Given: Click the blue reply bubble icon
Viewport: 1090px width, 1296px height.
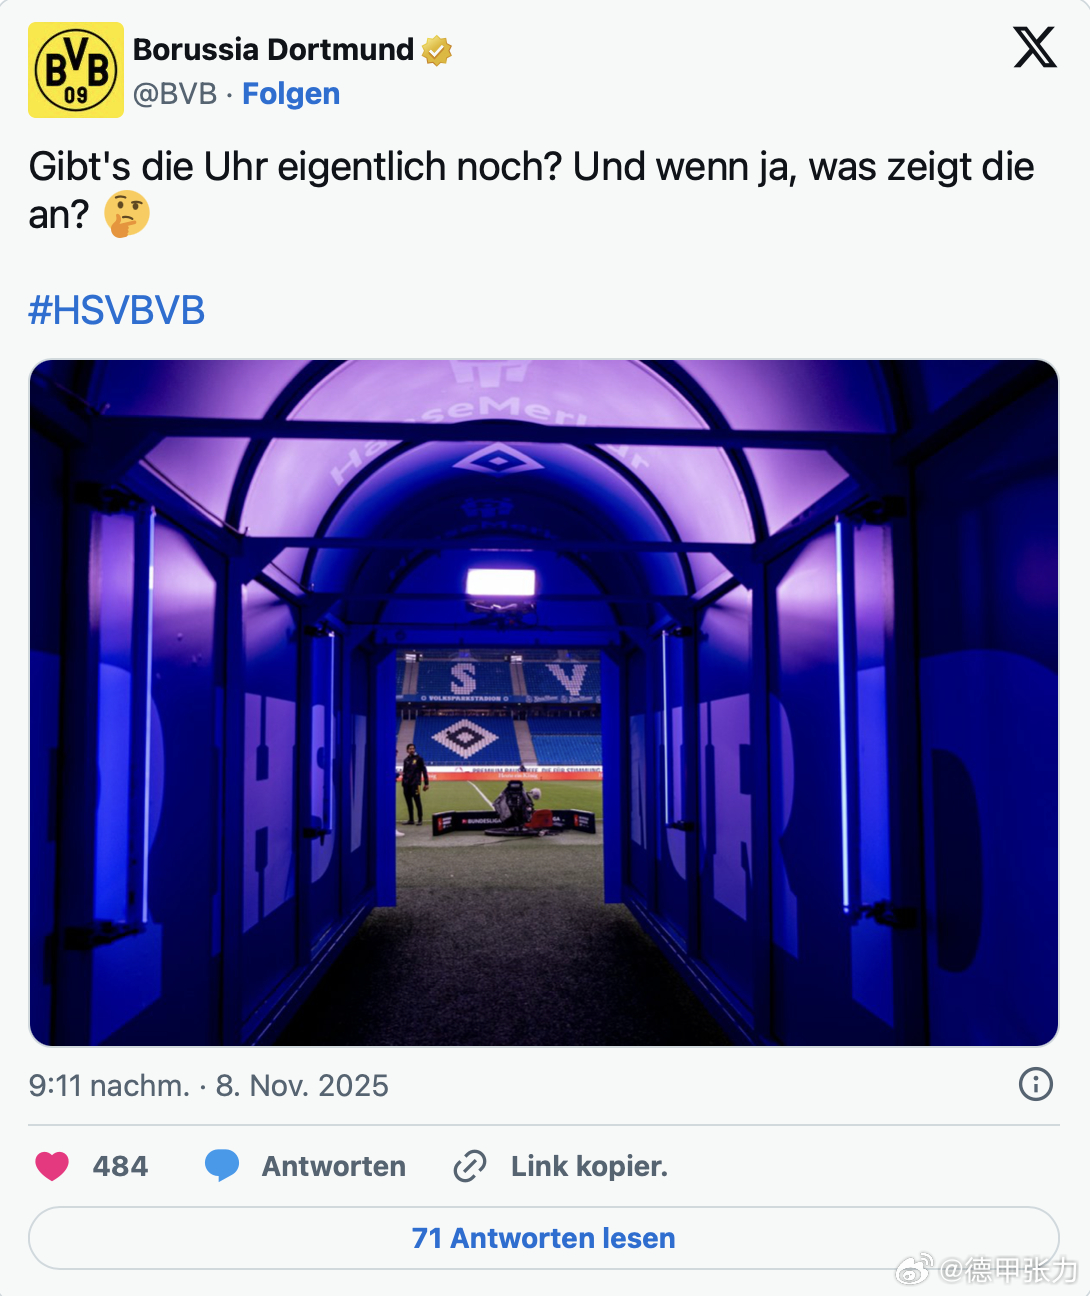Looking at the screenshot, I should pos(222,1166).
